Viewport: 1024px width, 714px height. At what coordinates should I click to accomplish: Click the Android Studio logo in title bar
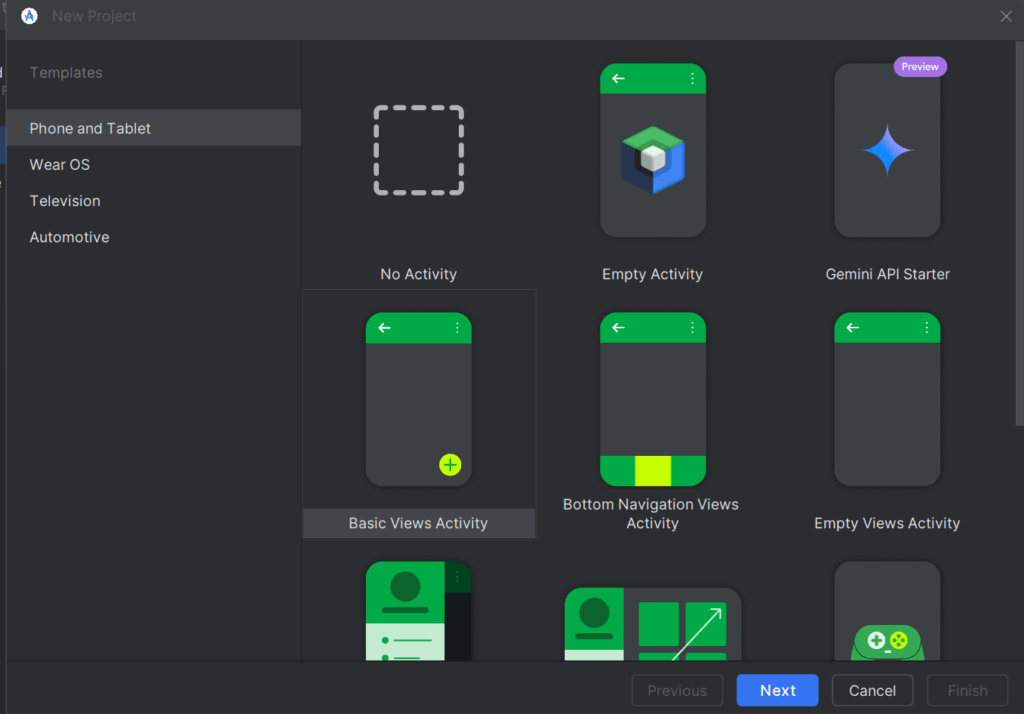coord(29,16)
